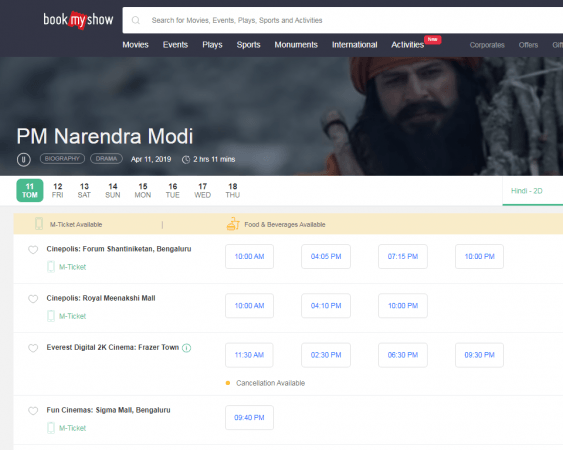Image resolution: width=563 pixels, height=450 pixels.
Task: Click the search magnifier icon
Action: [x=136, y=20]
